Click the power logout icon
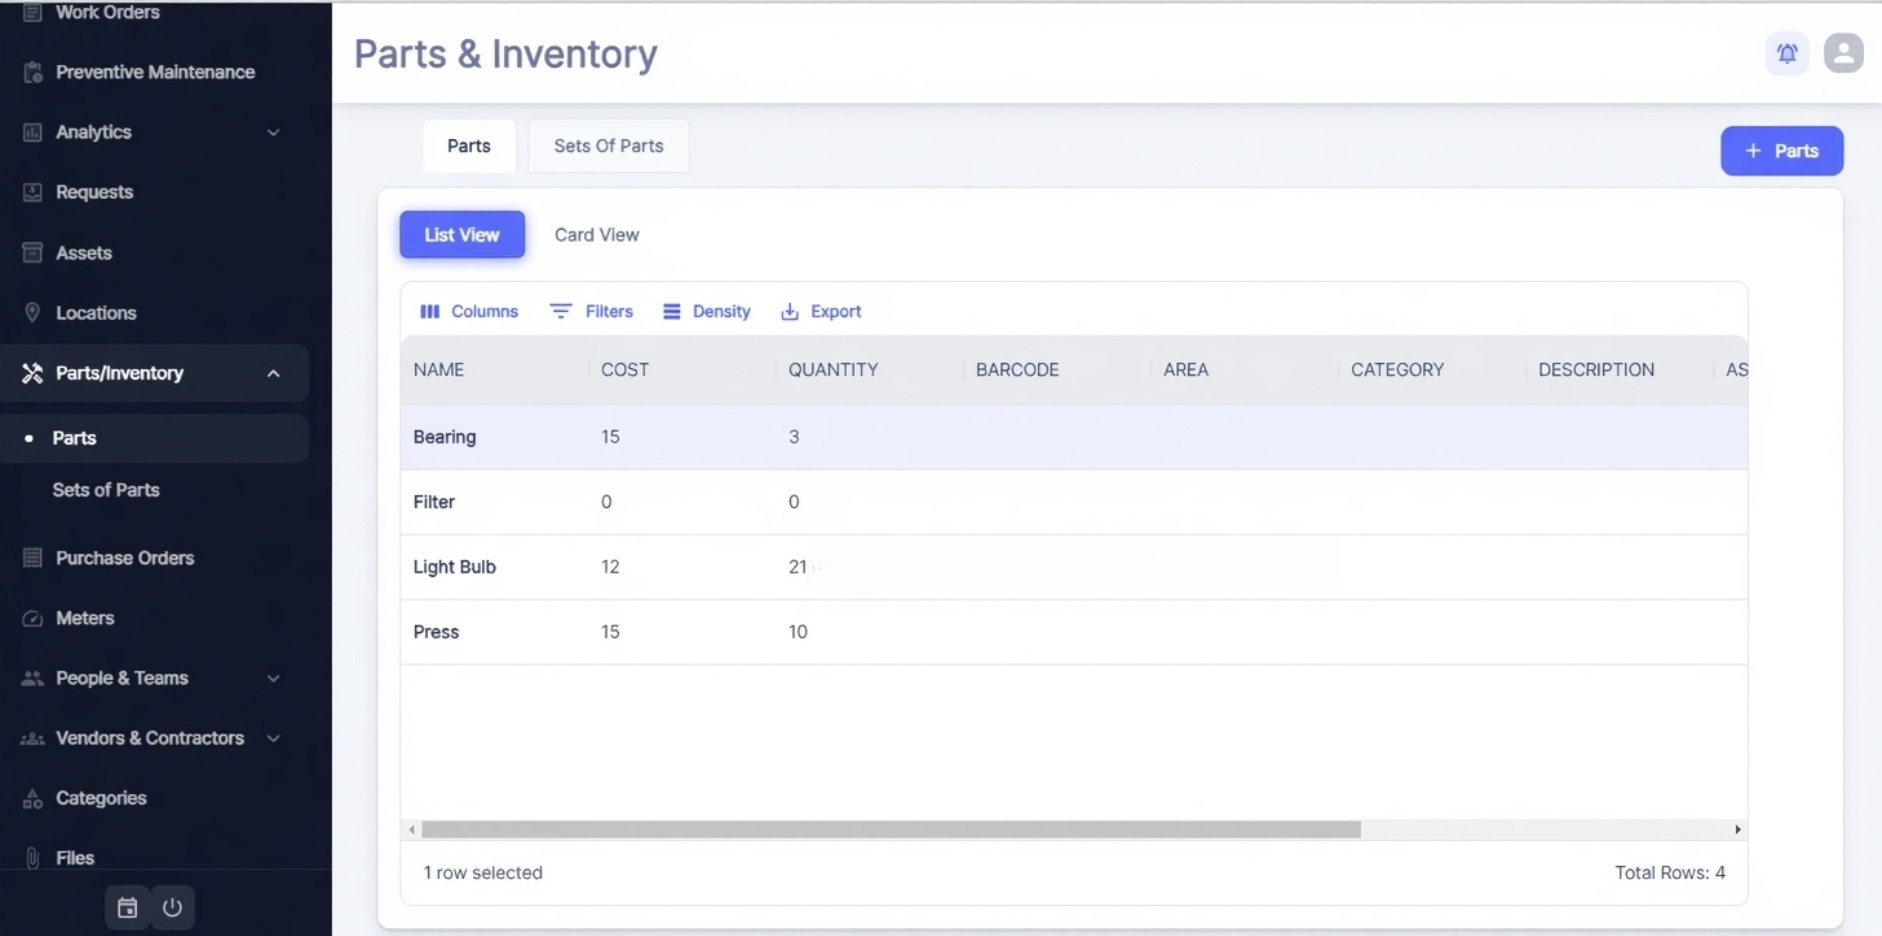Image resolution: width=1882 pixels, height=936 pixels. coord(172,907)
